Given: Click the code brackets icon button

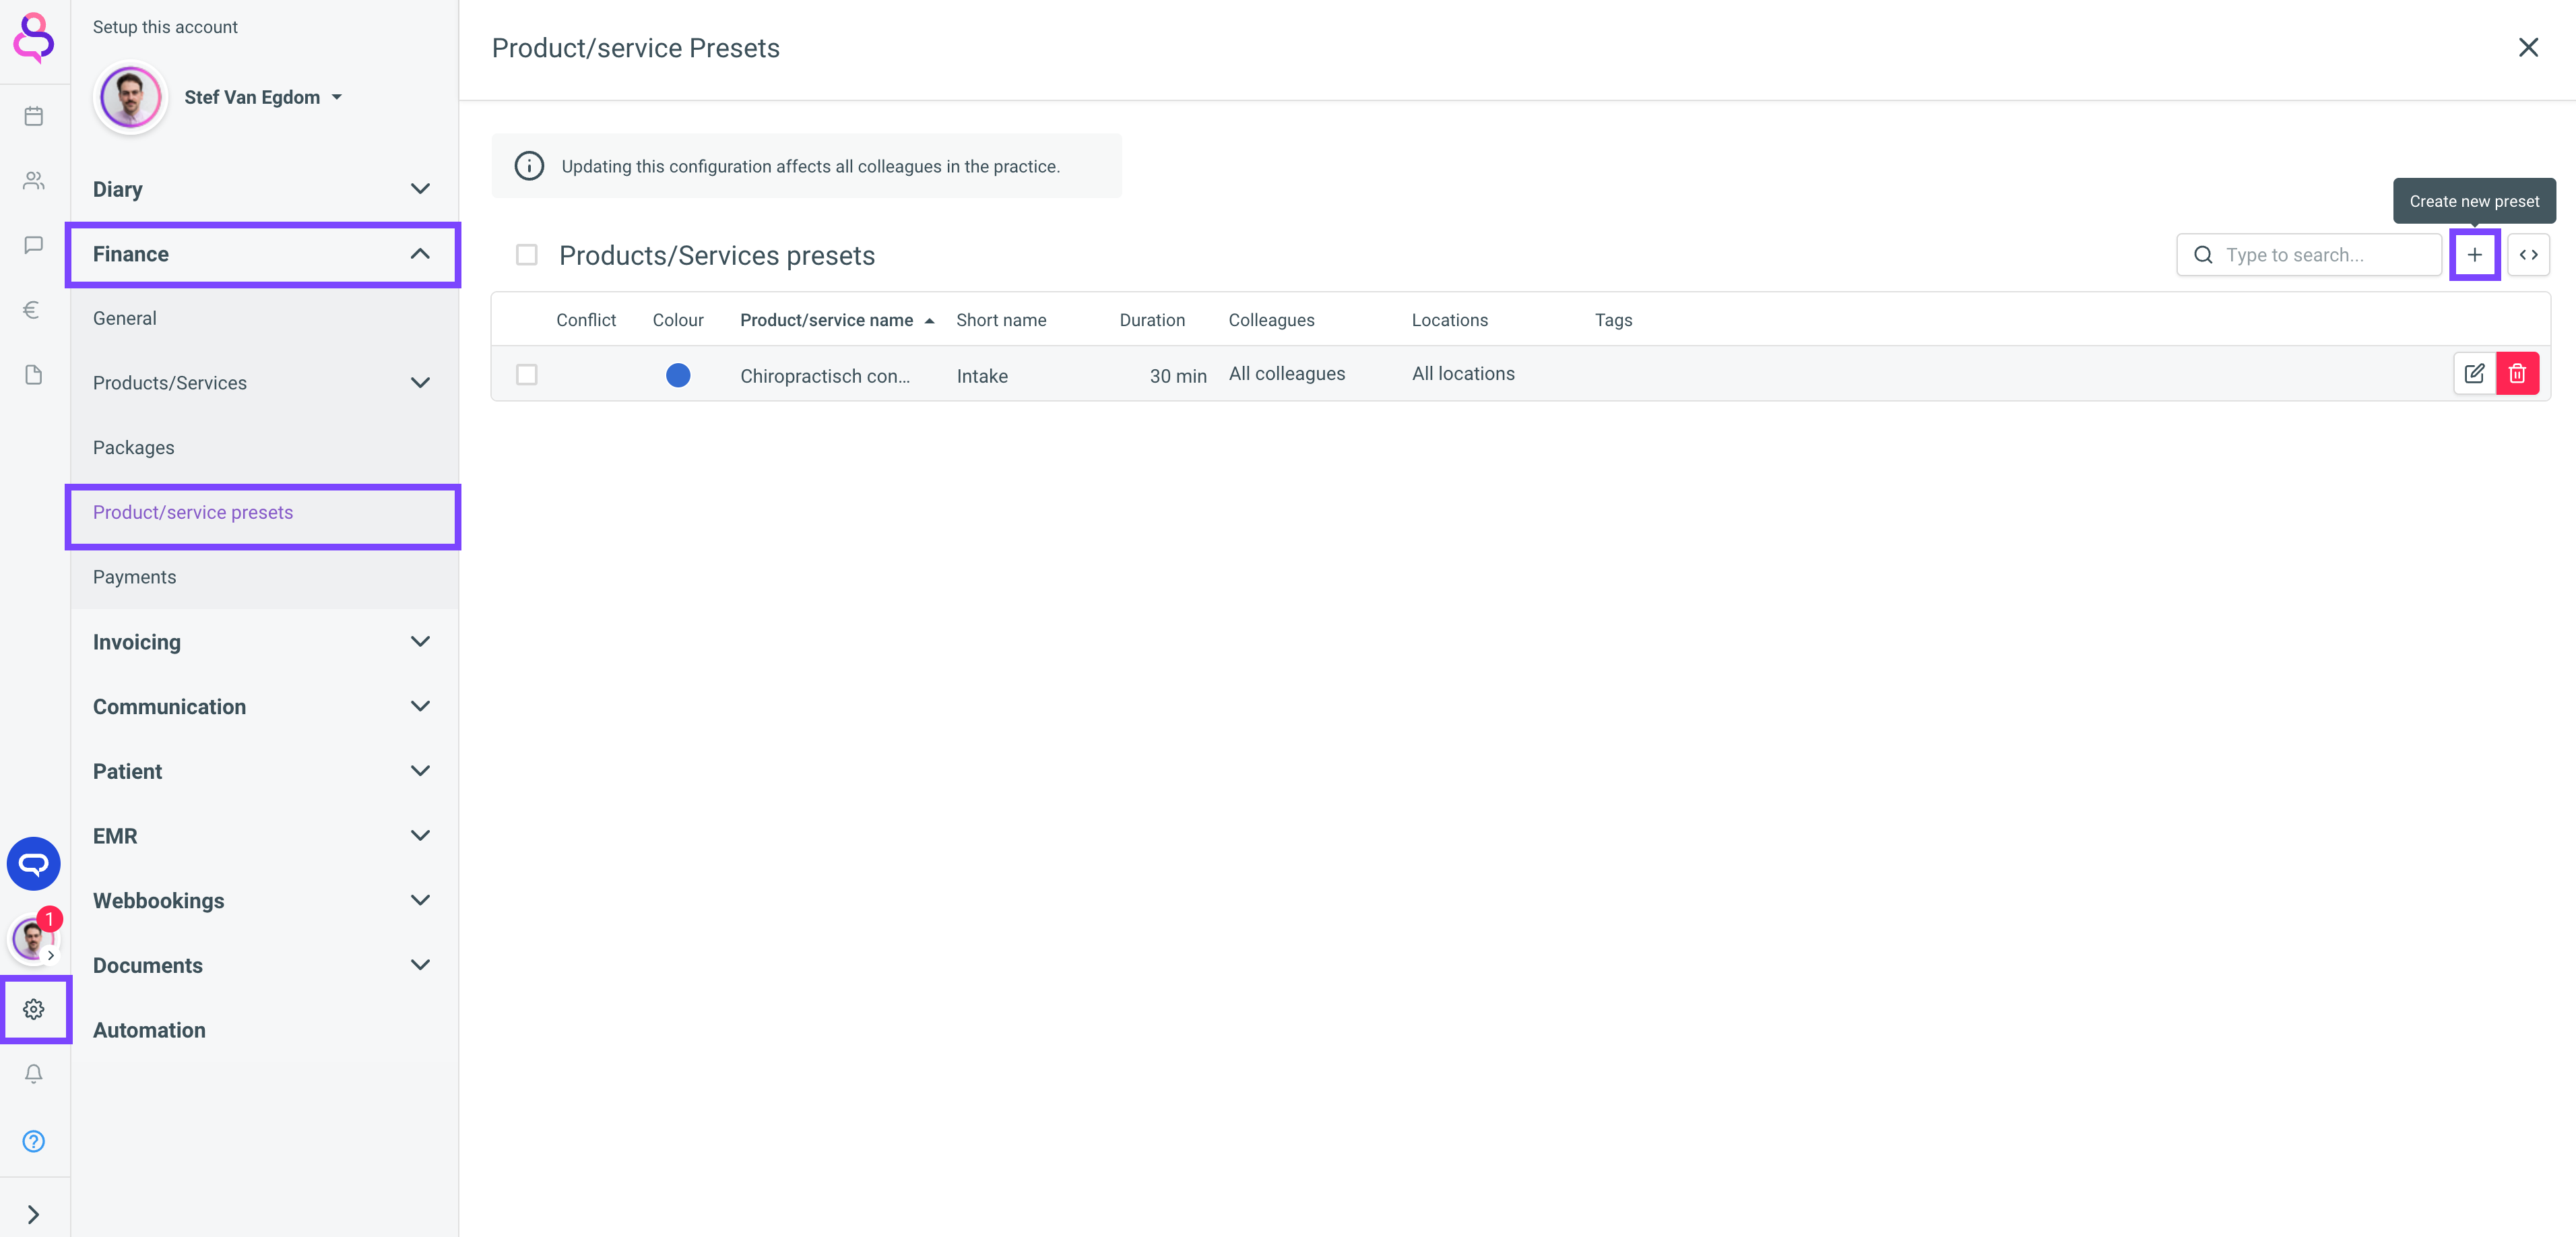Looking at the screenshot, I should 2529,255.
